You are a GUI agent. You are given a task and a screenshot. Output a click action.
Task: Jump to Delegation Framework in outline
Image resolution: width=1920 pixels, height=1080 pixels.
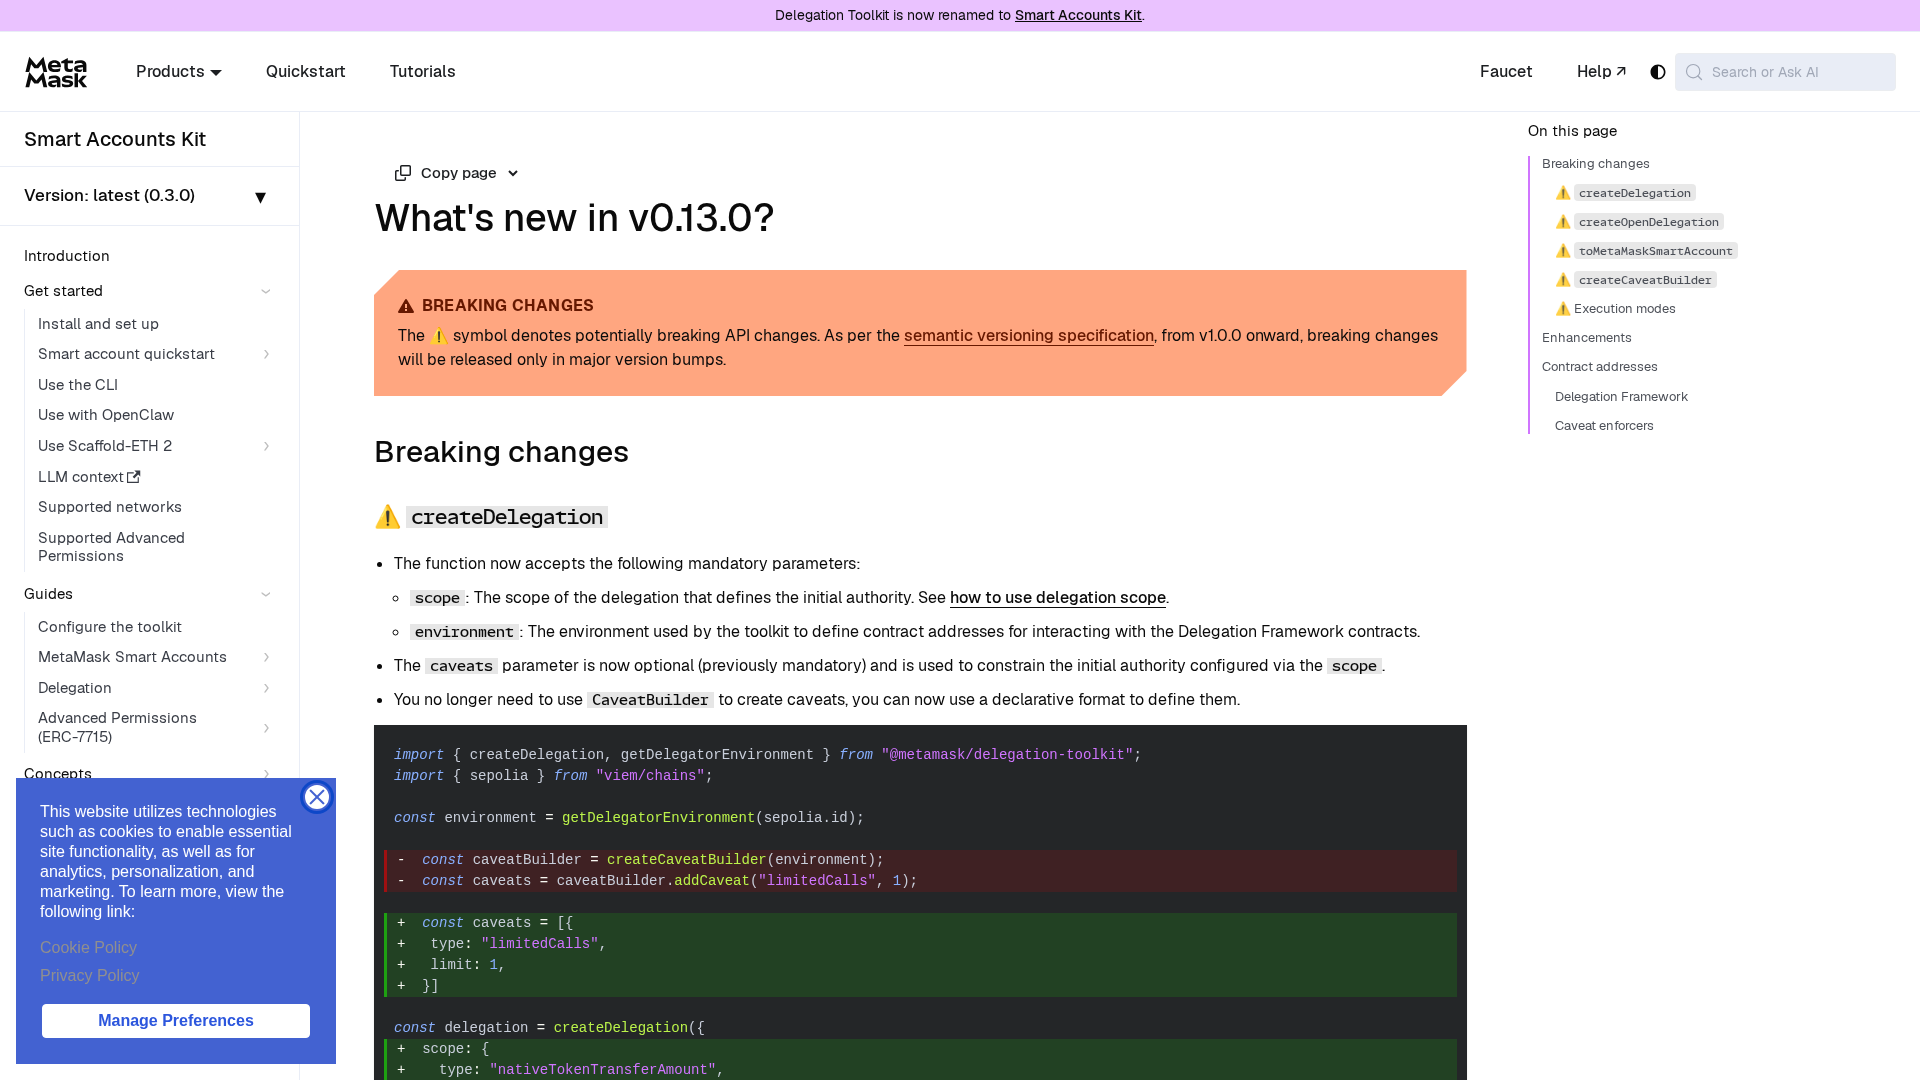tap(1621, 397)
